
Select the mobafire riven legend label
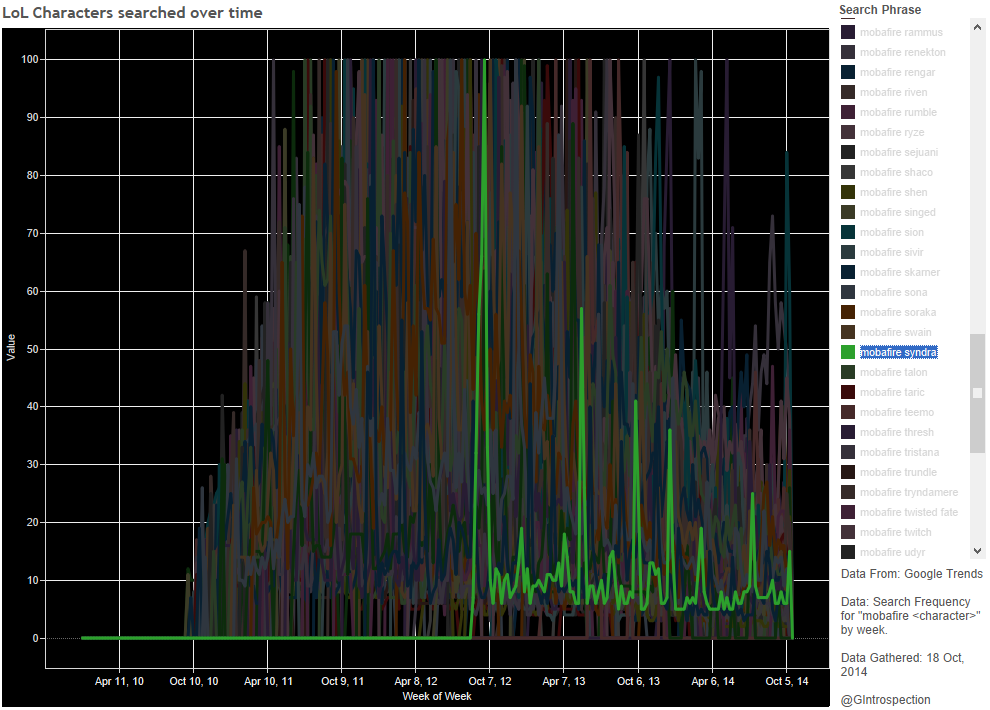coord(893,92)
